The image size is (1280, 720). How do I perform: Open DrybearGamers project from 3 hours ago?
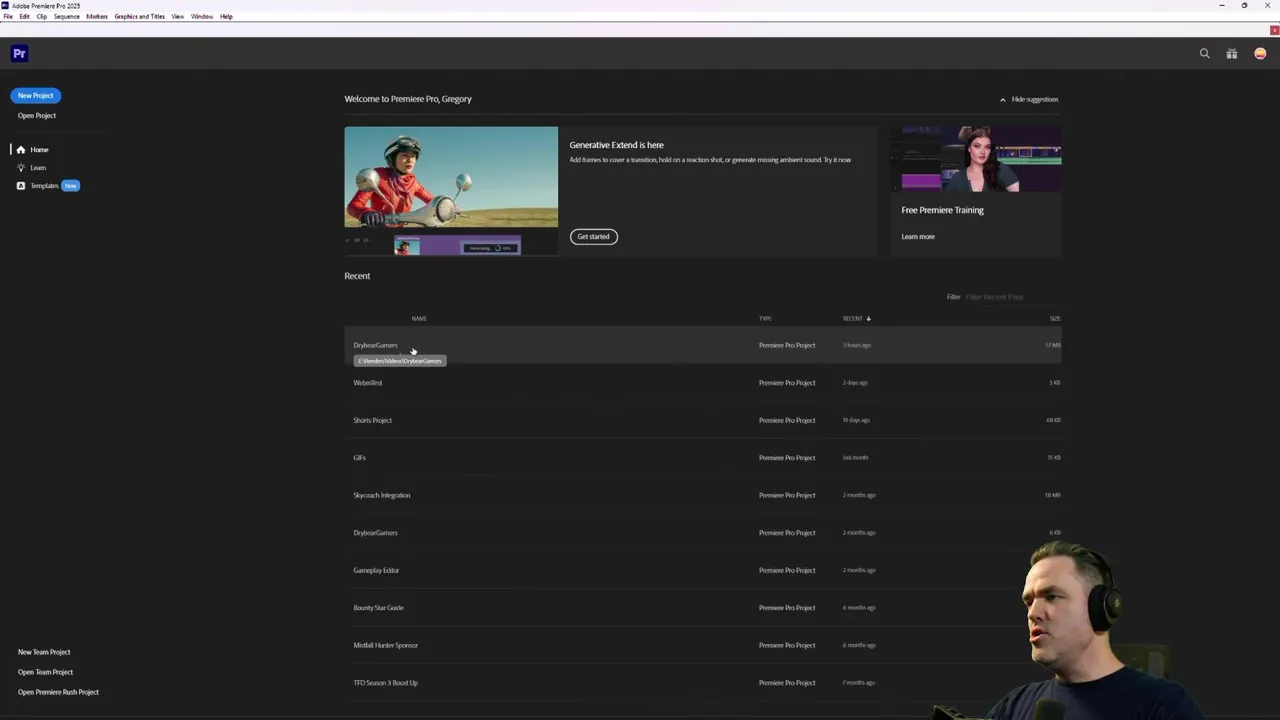tap(703, 345)
